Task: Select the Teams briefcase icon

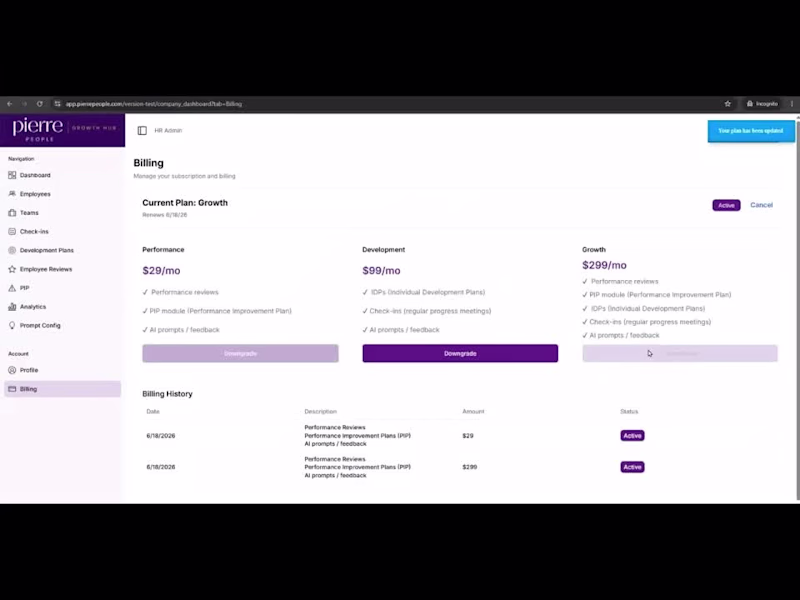Action: 12,213
